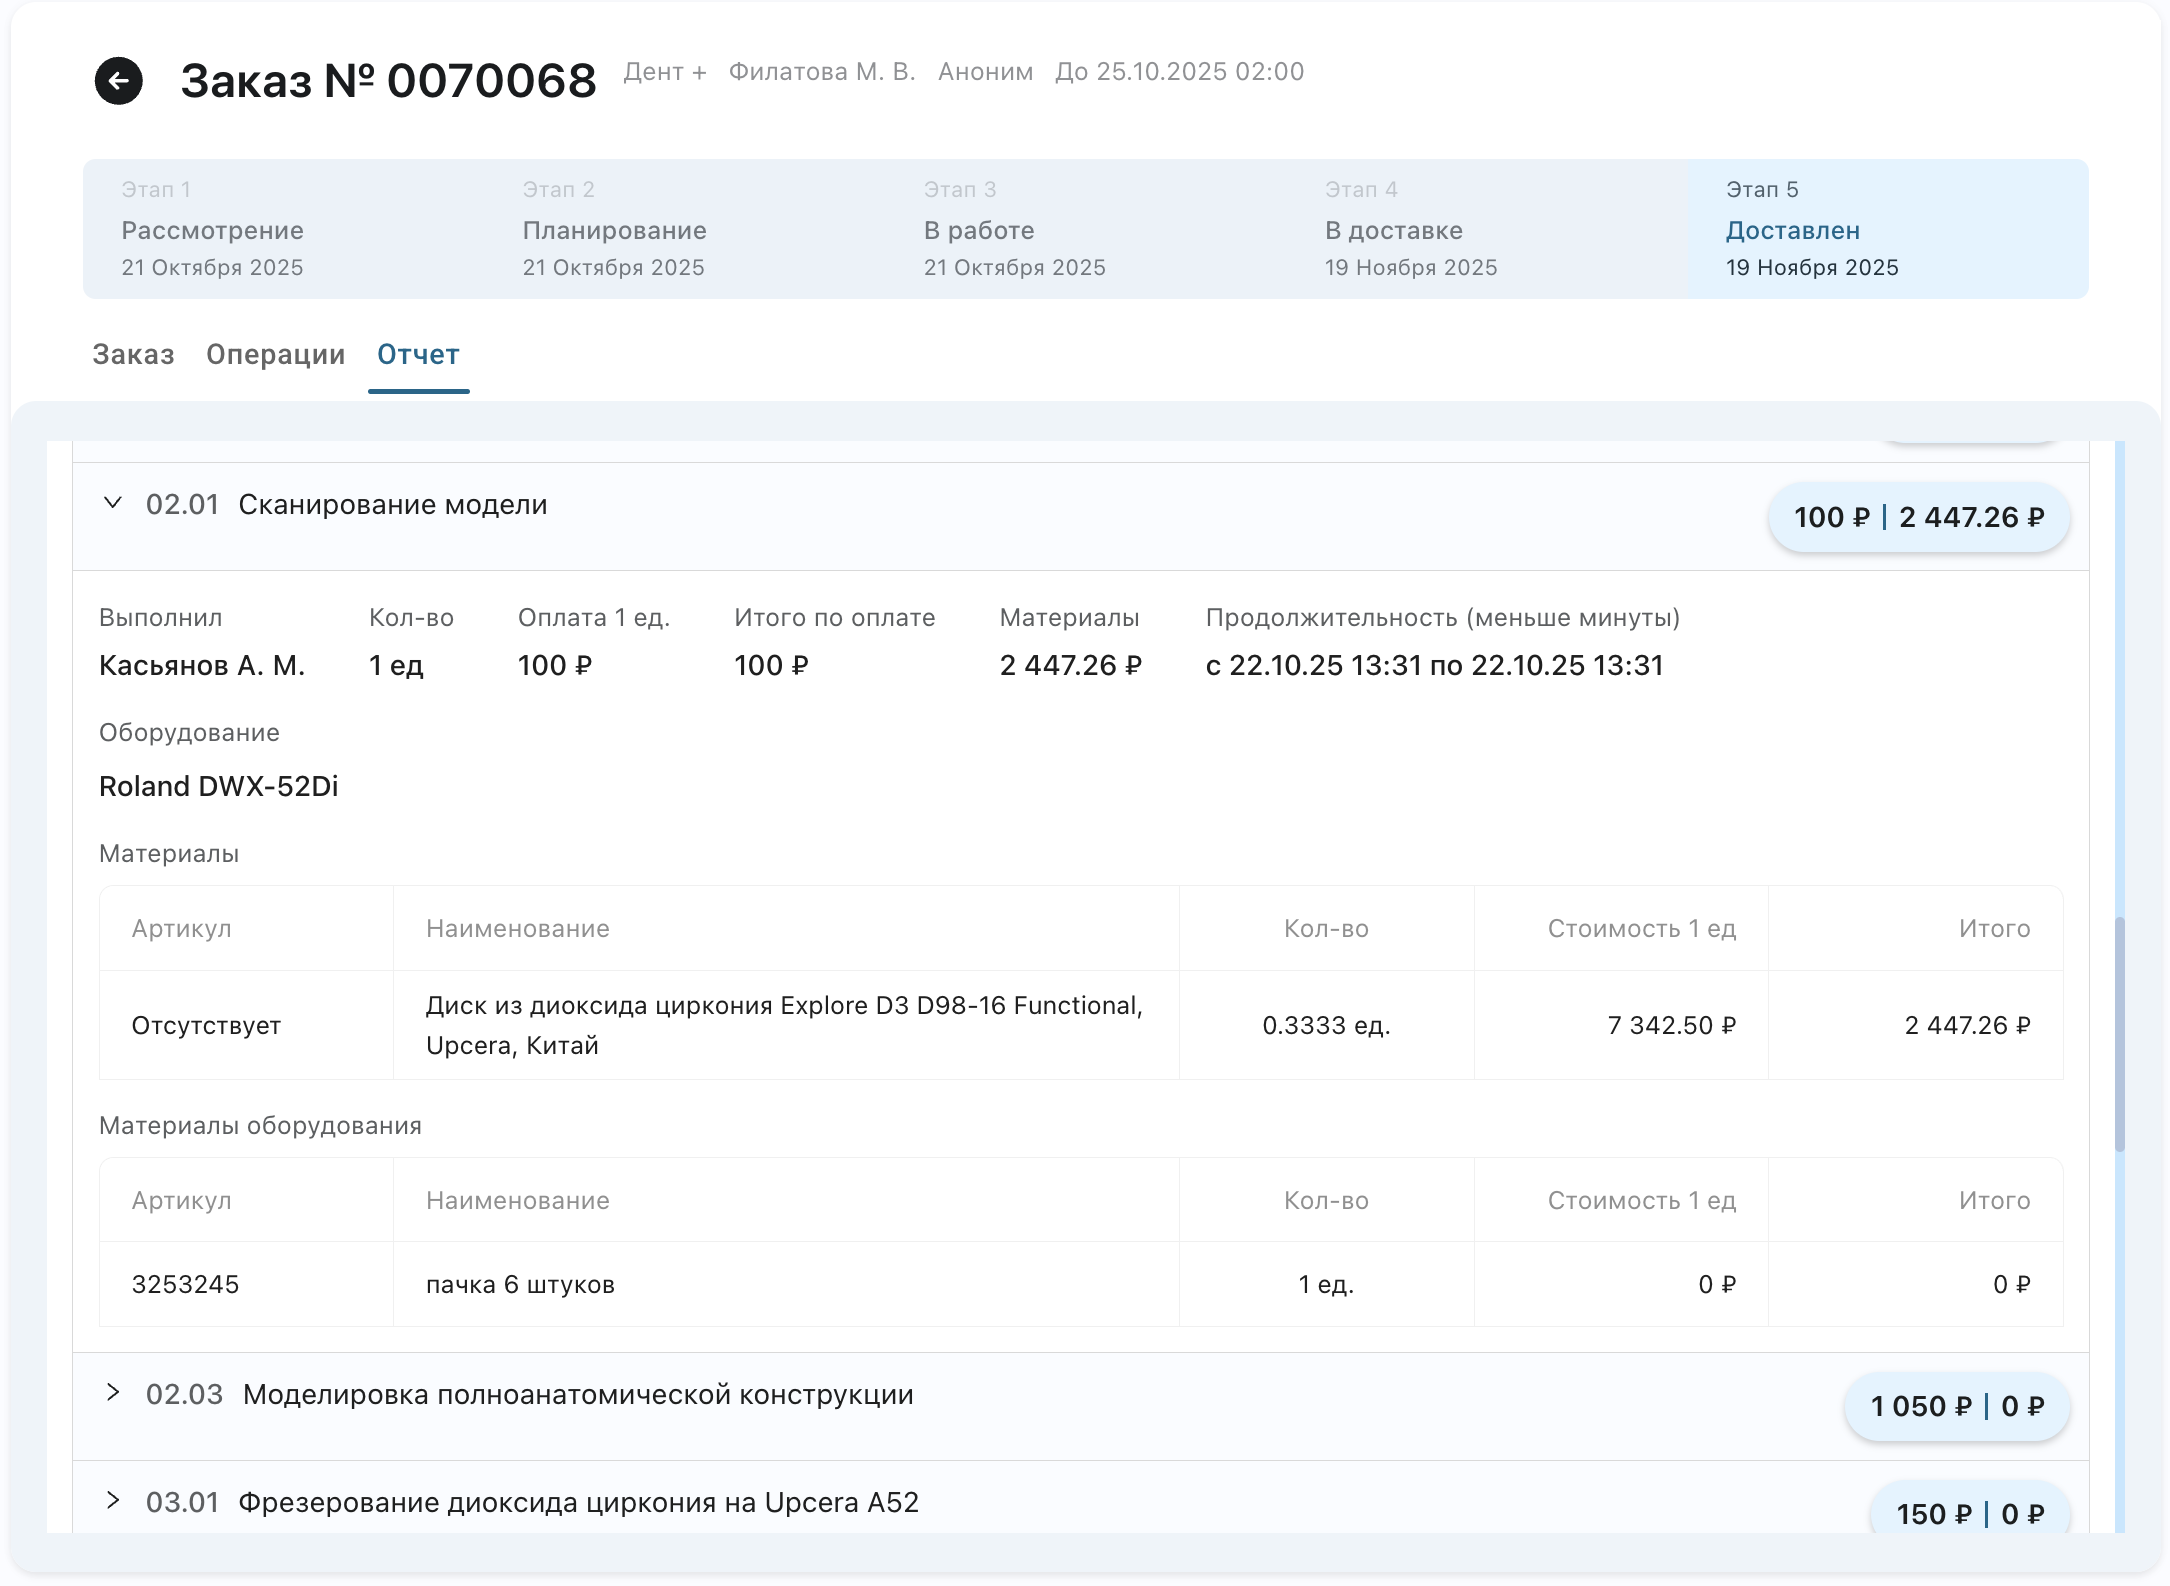Select the Отчет tab
This screenshot has height=1586, width=2170.
point(418,355)
